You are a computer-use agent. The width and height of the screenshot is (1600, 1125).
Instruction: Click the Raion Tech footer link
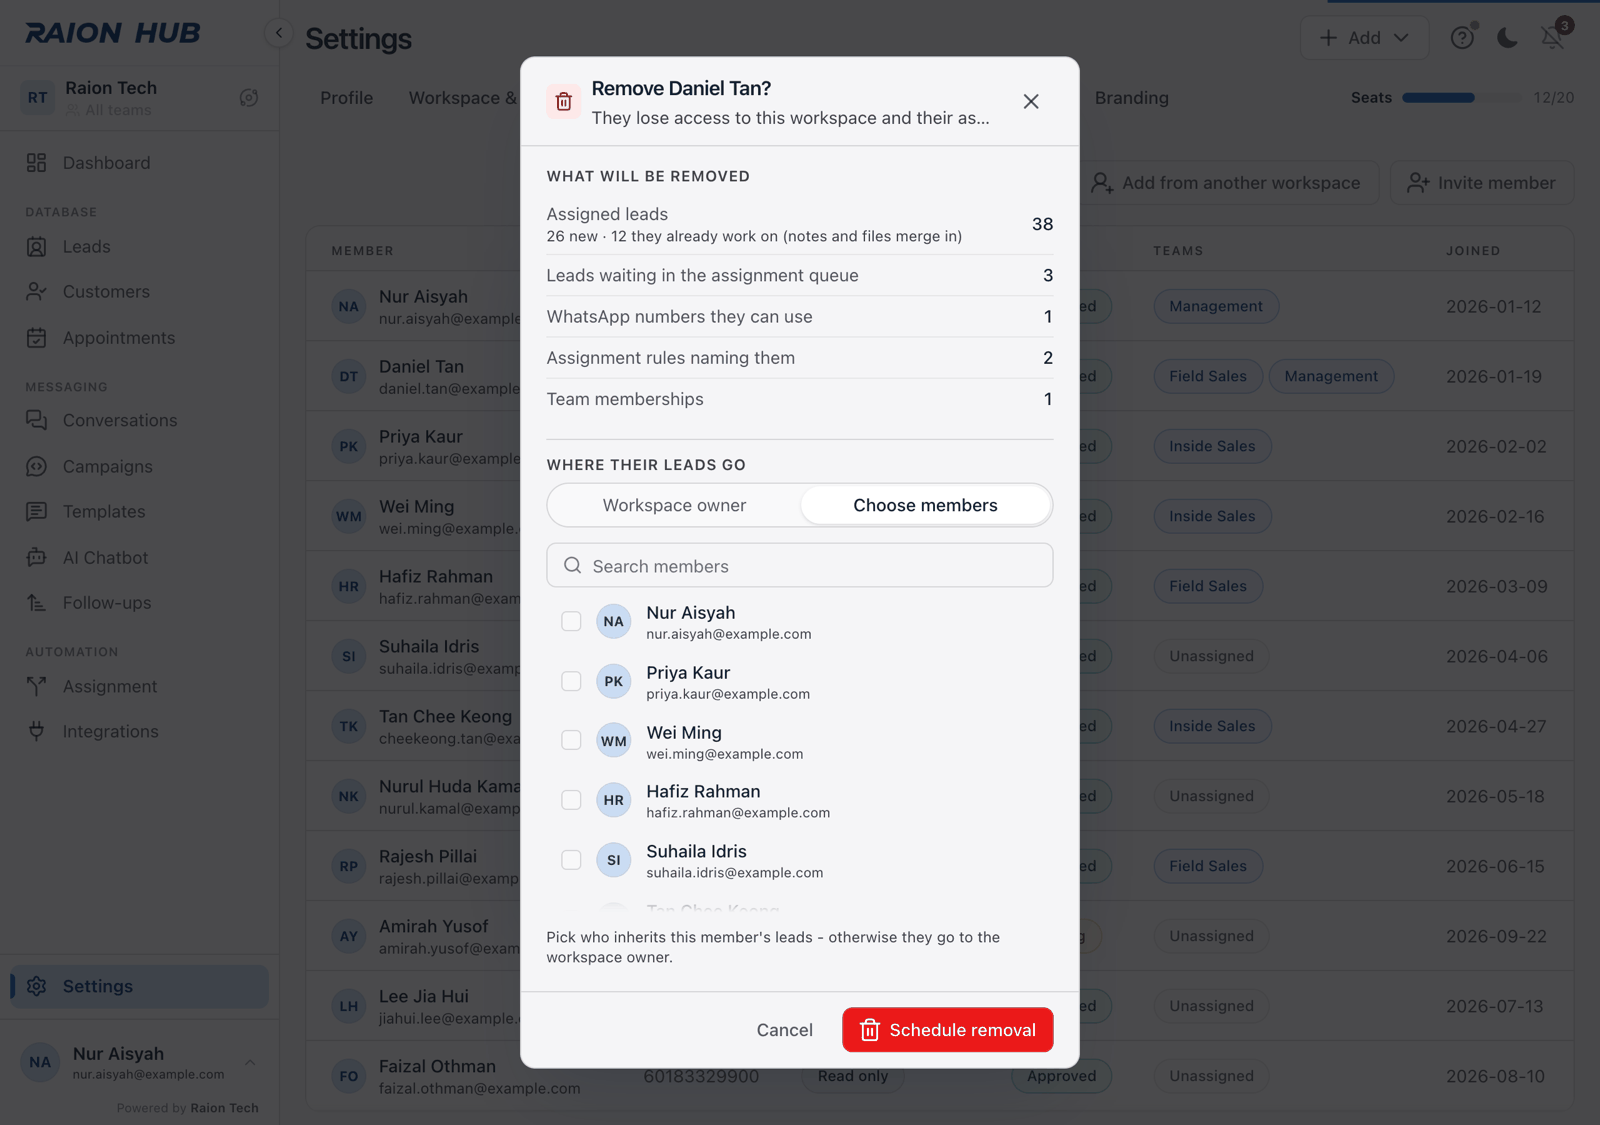224,1108
